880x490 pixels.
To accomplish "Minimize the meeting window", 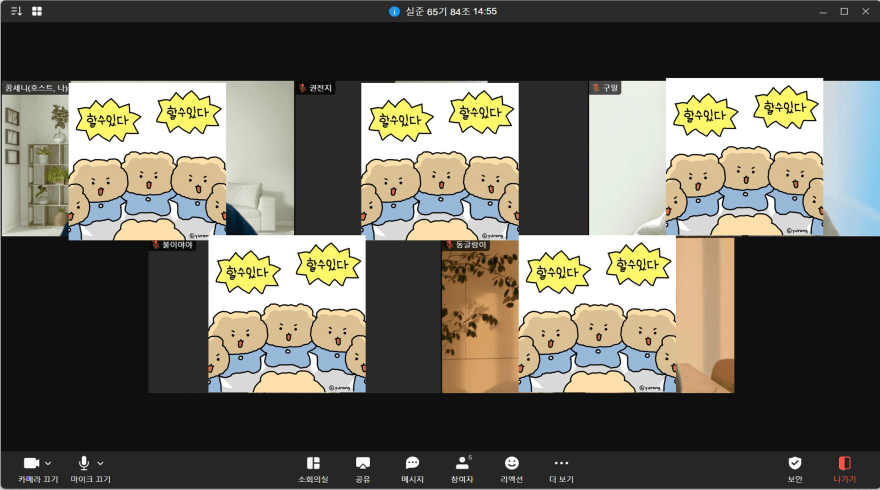I will (x=823, y=12).
